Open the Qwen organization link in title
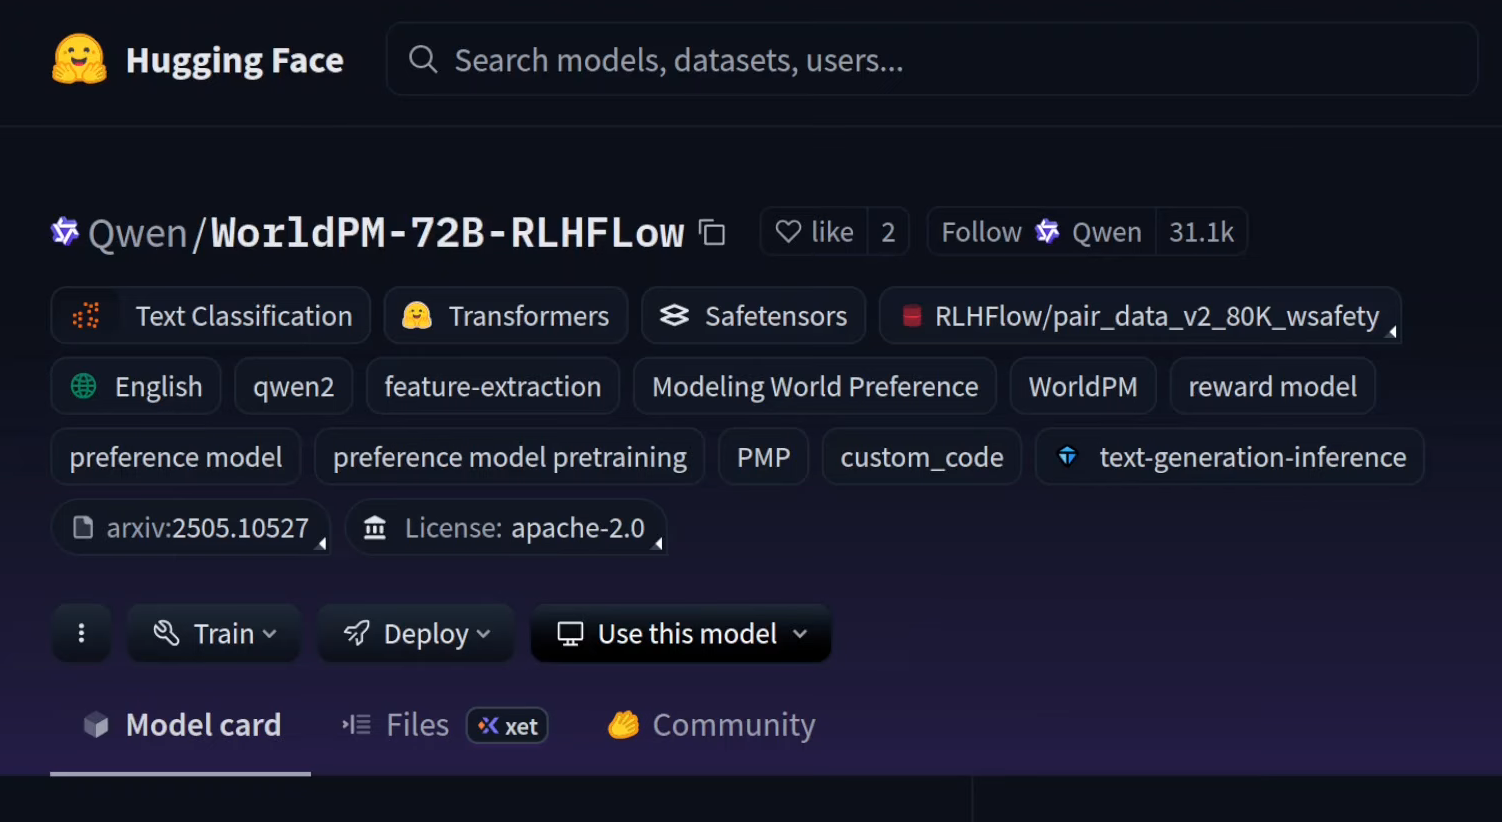This screenshot has width=1502, height=822. pos(137,234)
